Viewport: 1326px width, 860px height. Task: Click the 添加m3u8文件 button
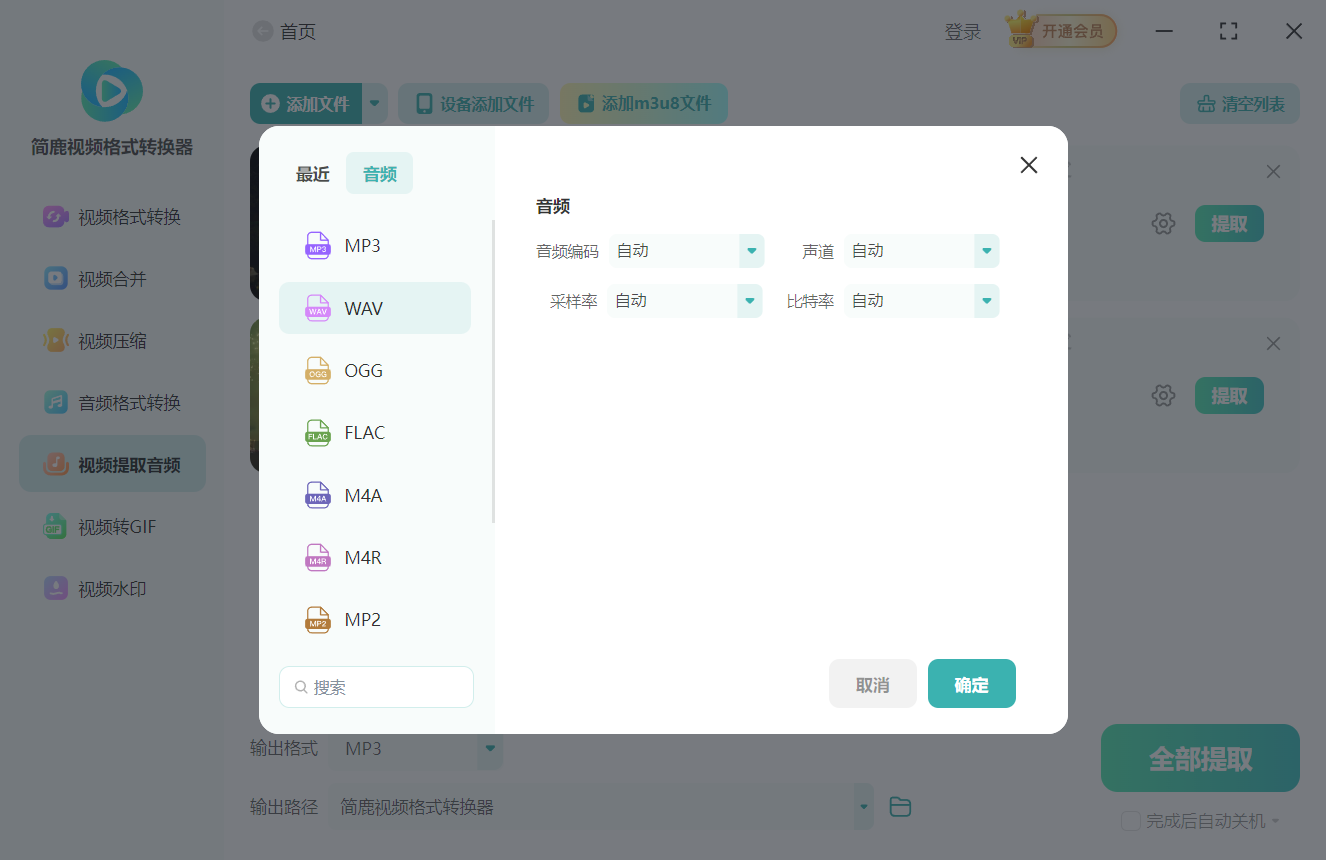tap(644, 103)
